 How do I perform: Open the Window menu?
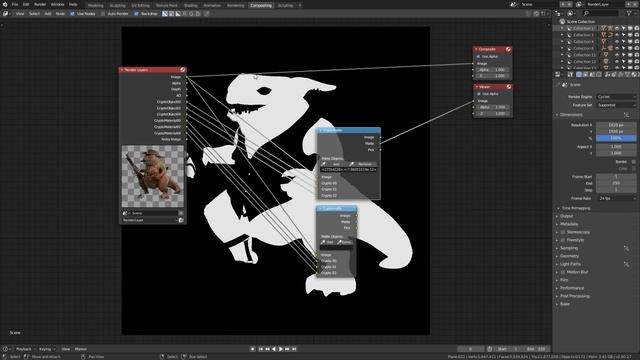point(58,4)
